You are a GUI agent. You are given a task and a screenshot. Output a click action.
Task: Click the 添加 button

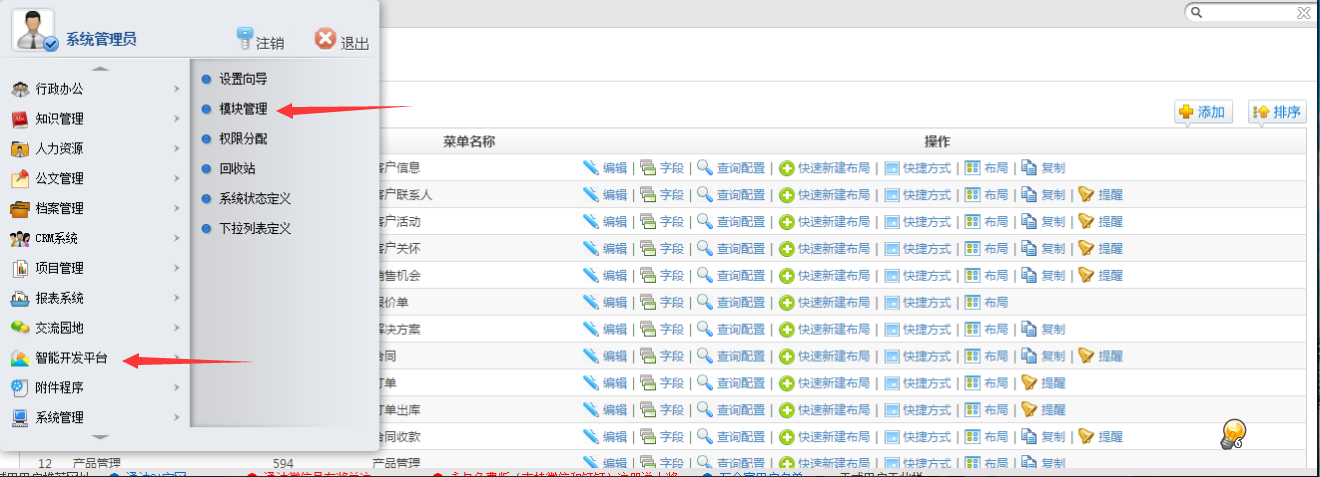point(1203,112)
